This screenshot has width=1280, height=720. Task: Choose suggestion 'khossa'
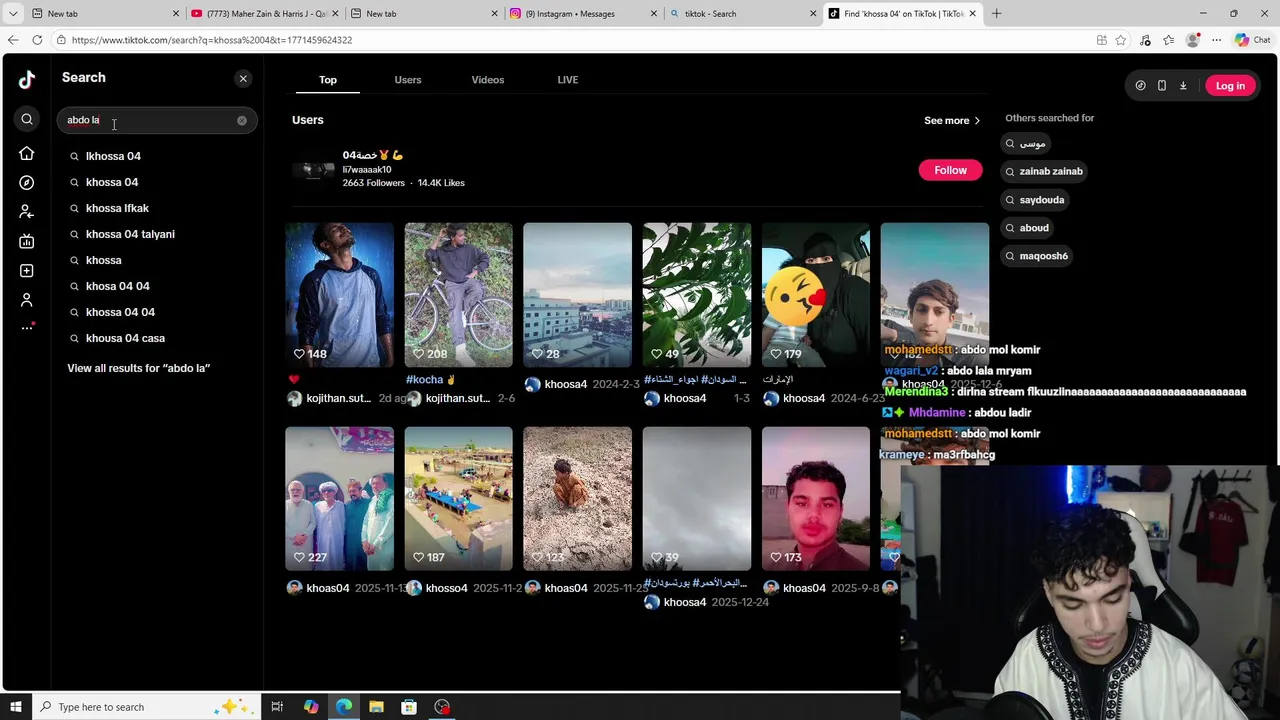tap(104, 260)
